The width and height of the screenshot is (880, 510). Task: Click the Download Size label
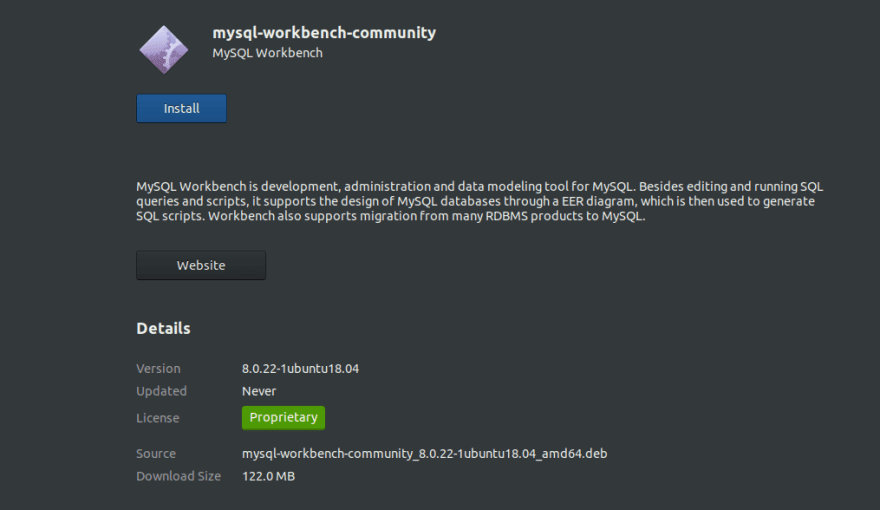coord(178,476)
